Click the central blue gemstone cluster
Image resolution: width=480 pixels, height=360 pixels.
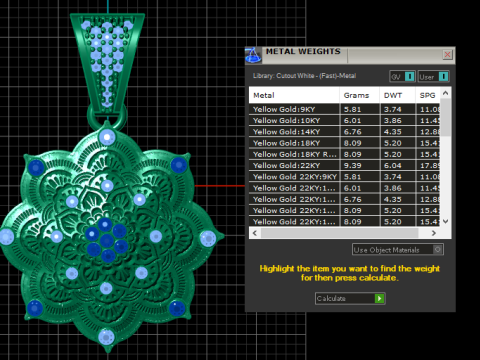(x=107, y=240)
